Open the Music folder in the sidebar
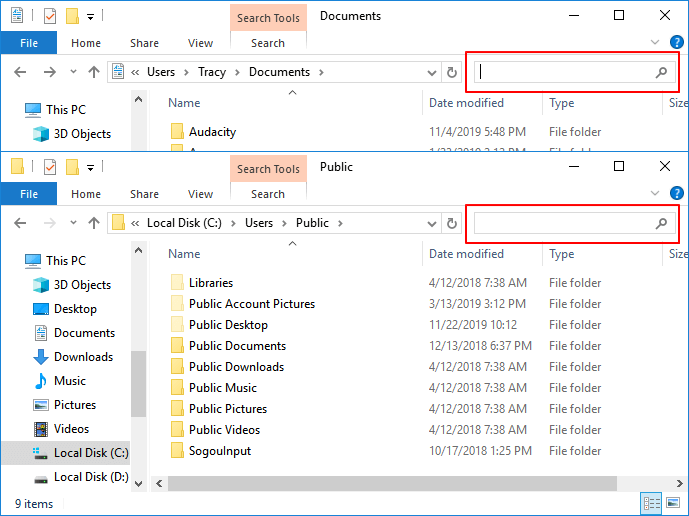Image resolution: width=689 pixels, height=516 pixels. (69, 381)
